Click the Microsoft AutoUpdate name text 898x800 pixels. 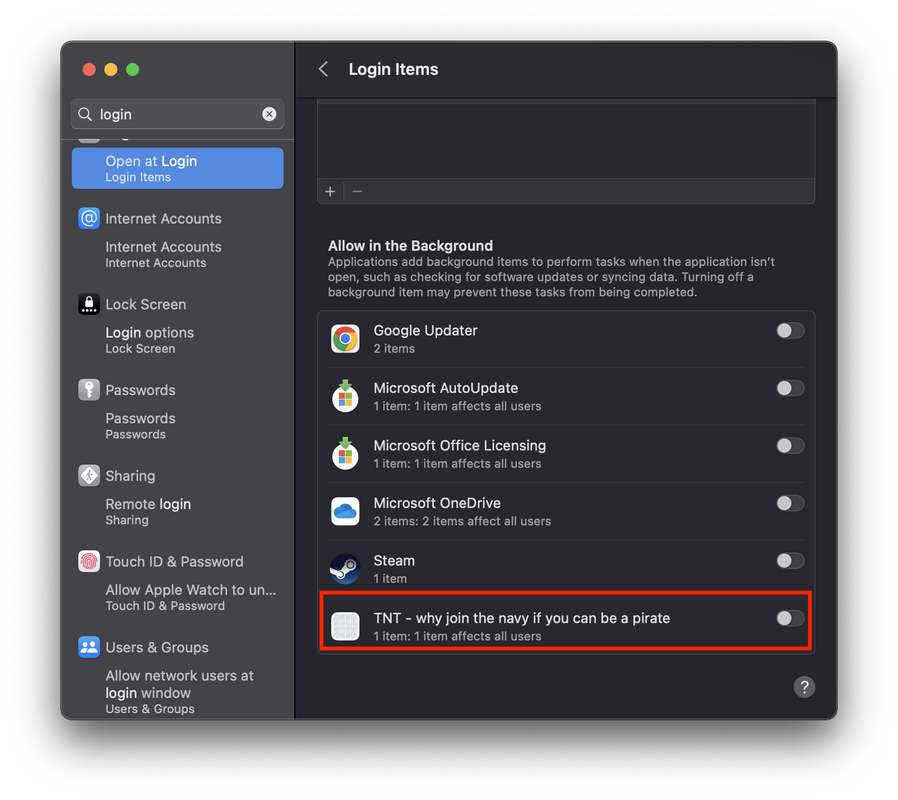coord(446,388)
